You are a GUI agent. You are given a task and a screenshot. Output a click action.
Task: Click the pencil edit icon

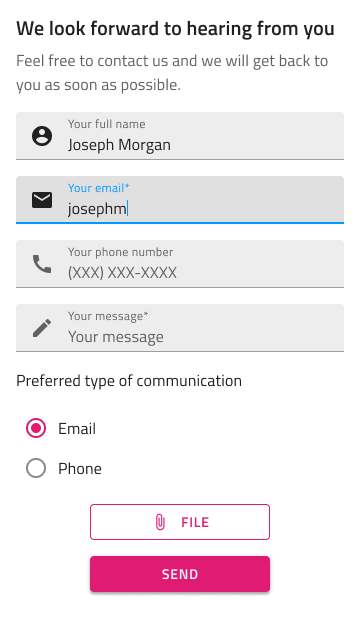pyautogui.click(x=42, y=328)
